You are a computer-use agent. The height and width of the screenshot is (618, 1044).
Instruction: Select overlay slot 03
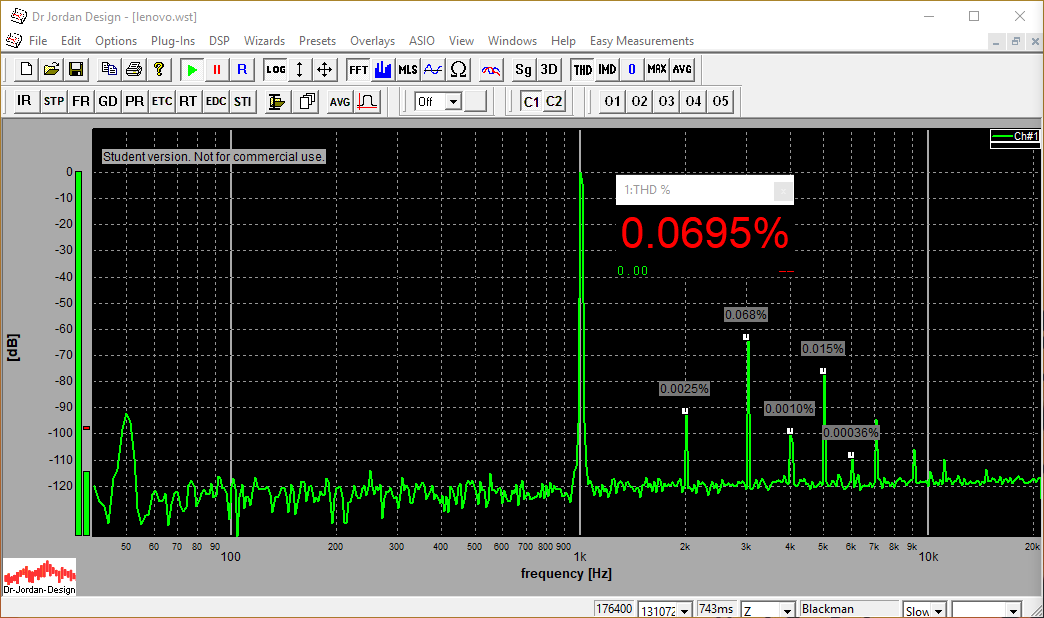point(666,101)
